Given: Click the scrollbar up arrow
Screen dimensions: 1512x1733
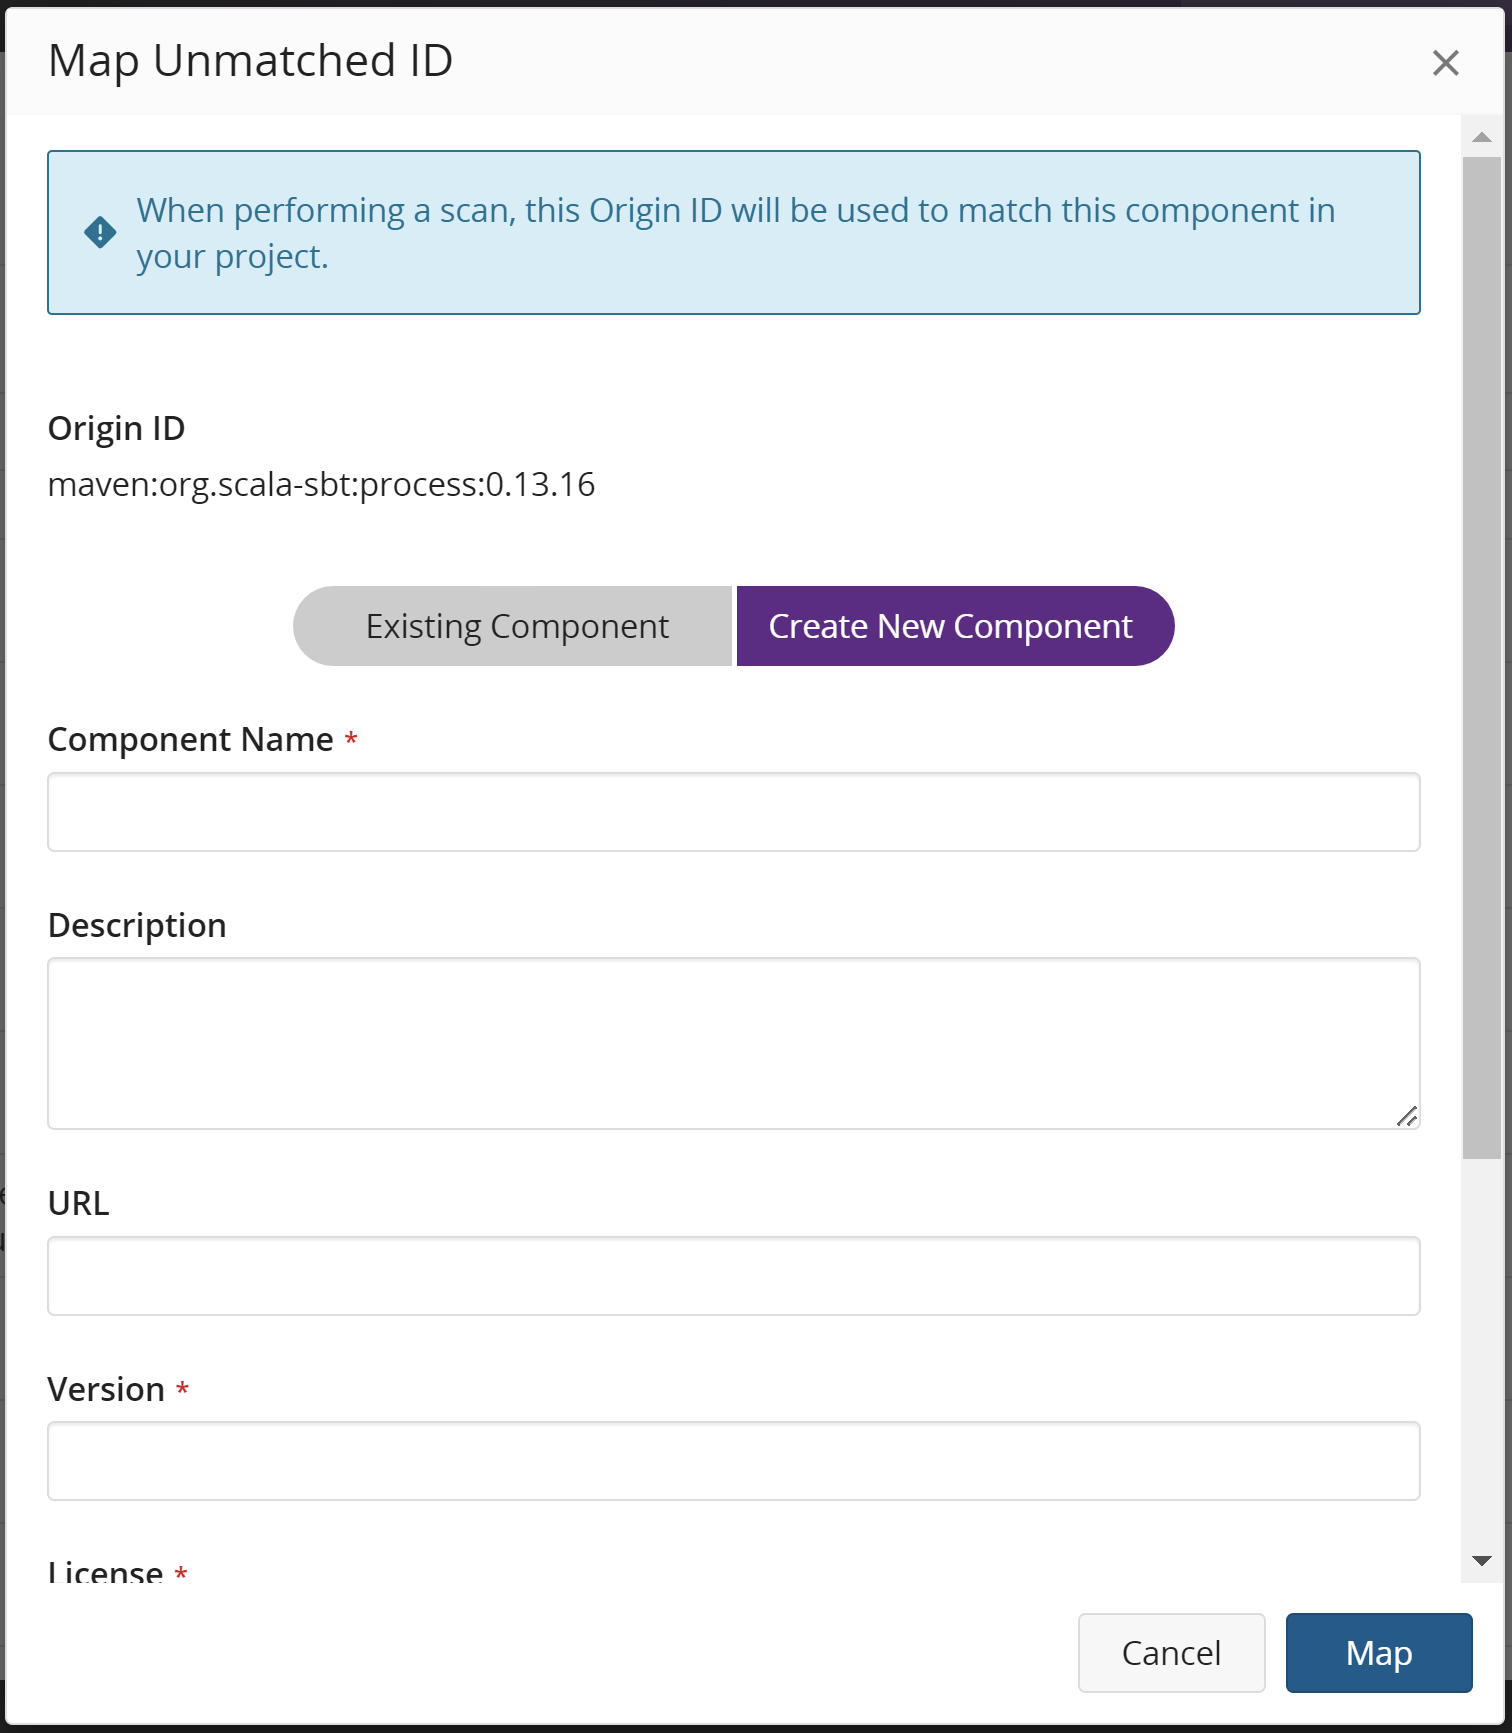Looking at the screenshot, I should (1482, 138).
